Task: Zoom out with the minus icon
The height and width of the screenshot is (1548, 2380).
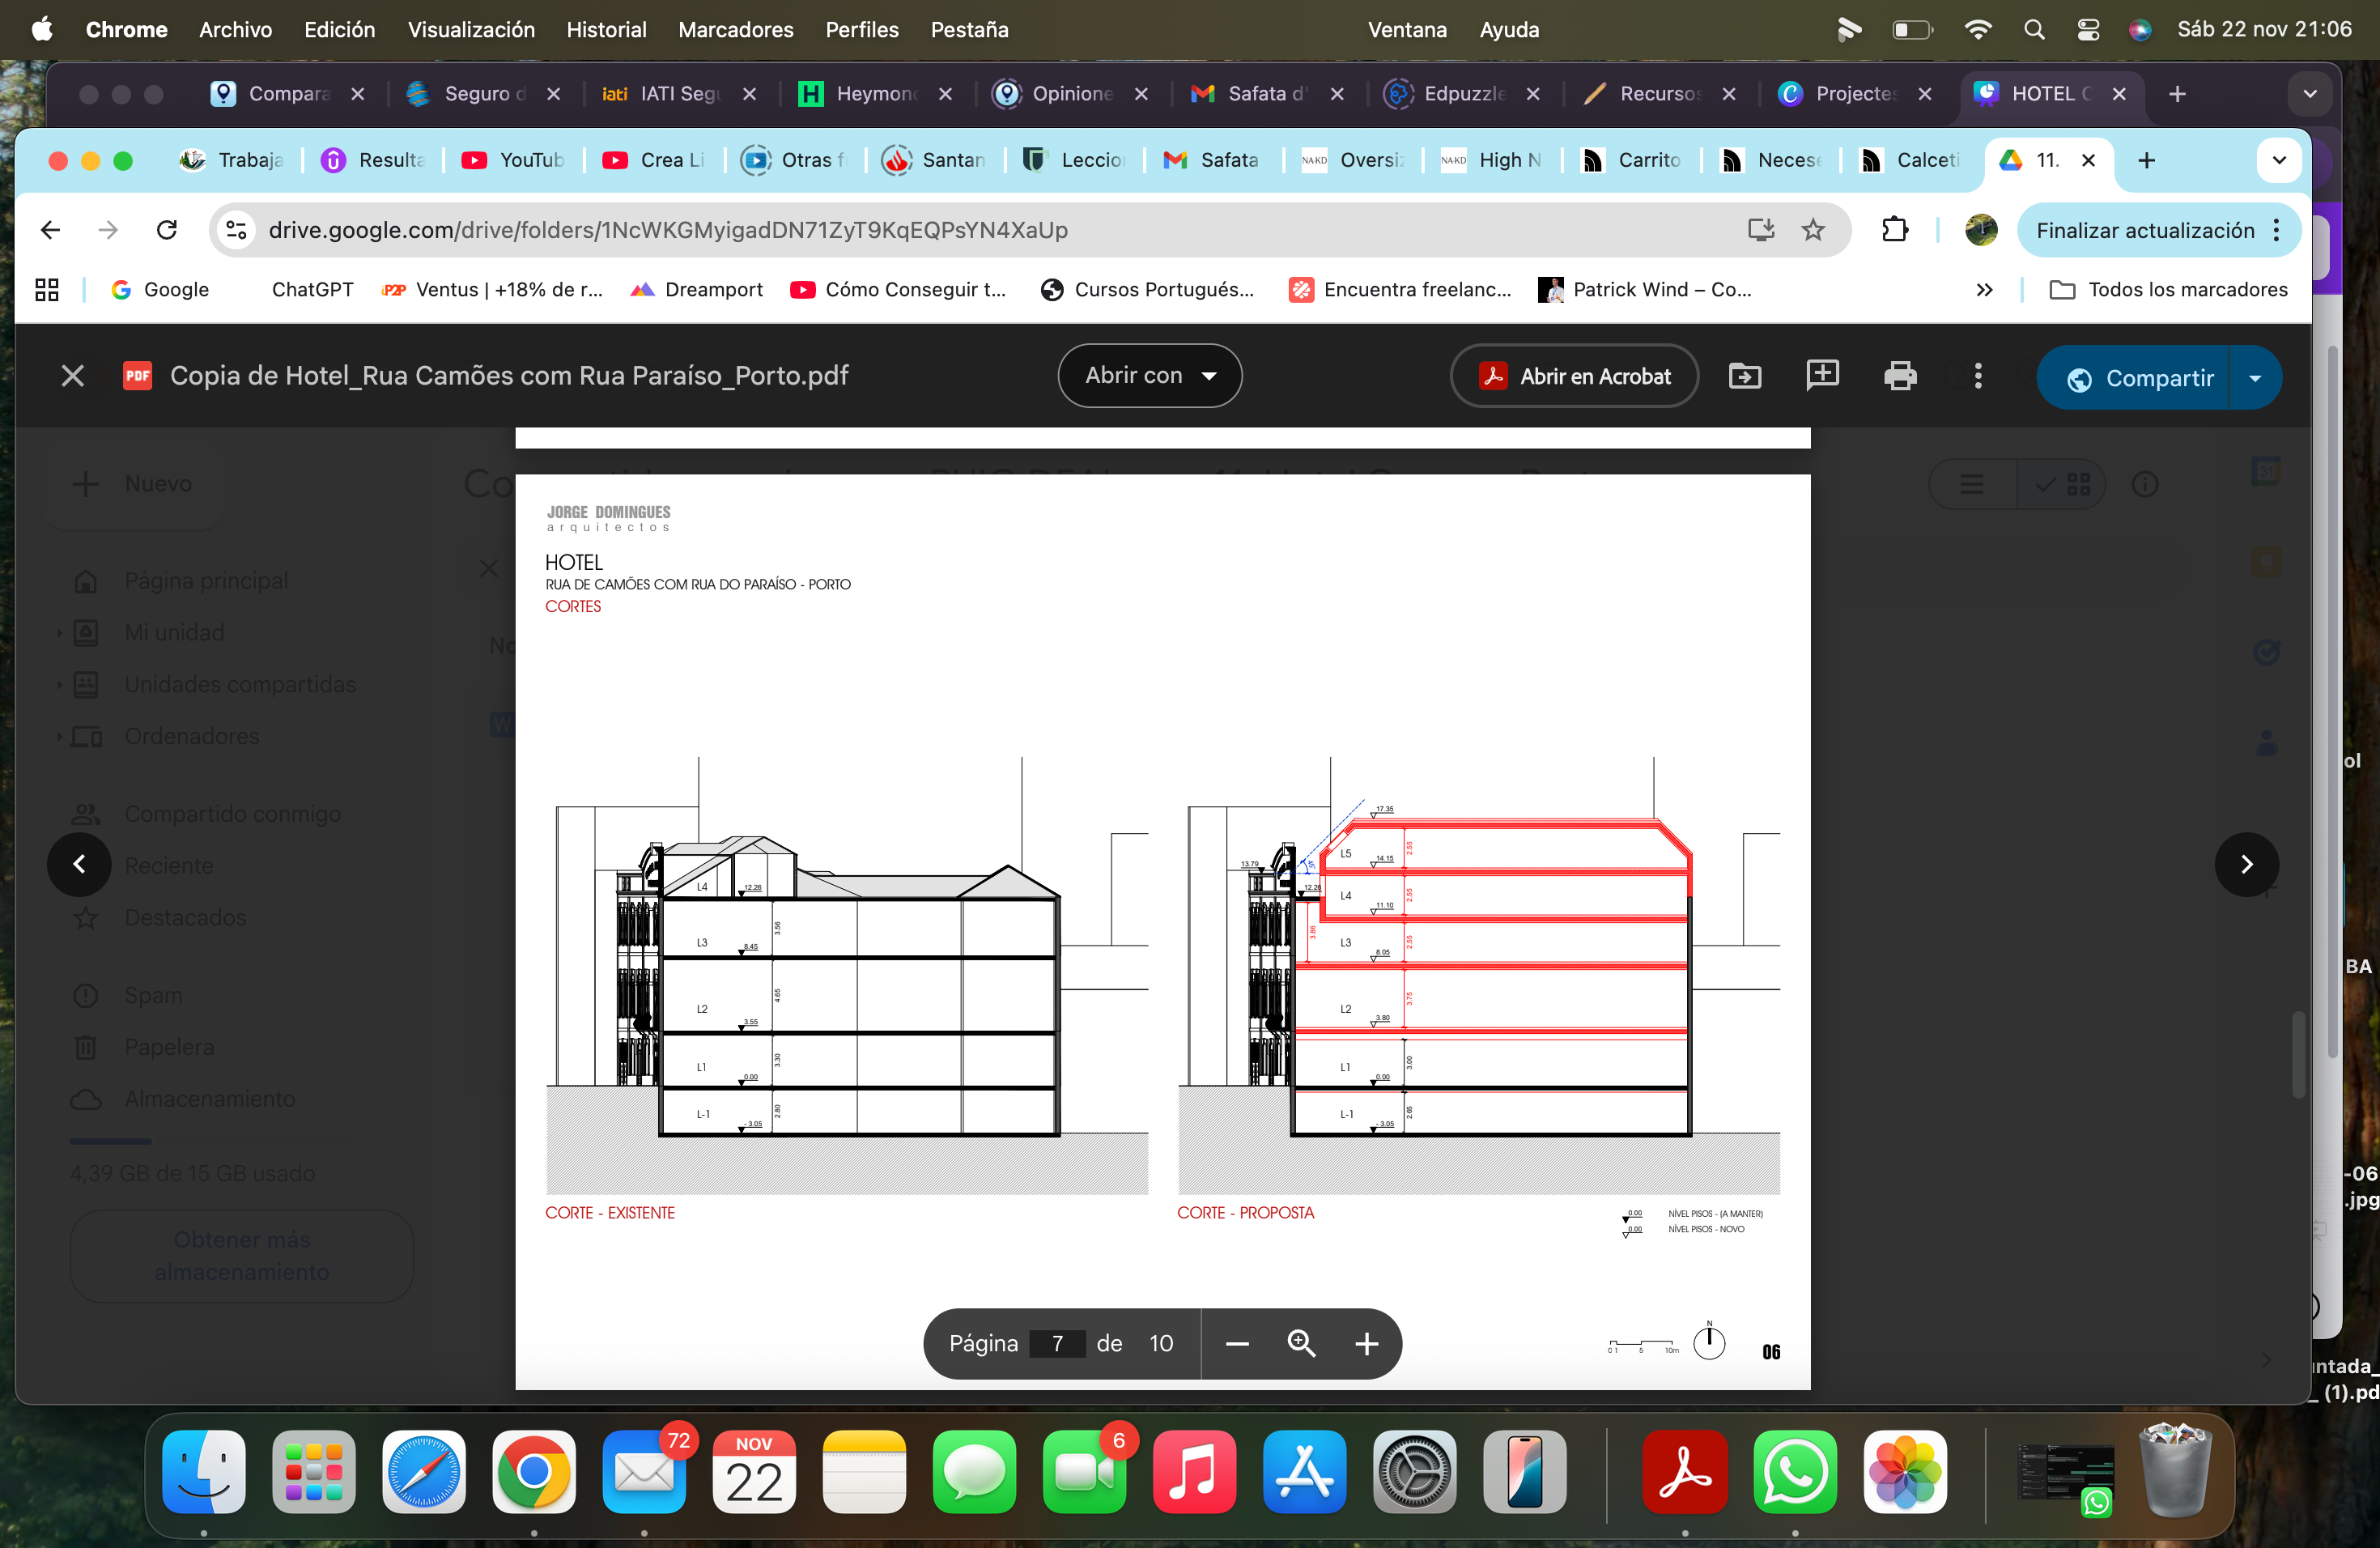Action: pos(1237,1343)
